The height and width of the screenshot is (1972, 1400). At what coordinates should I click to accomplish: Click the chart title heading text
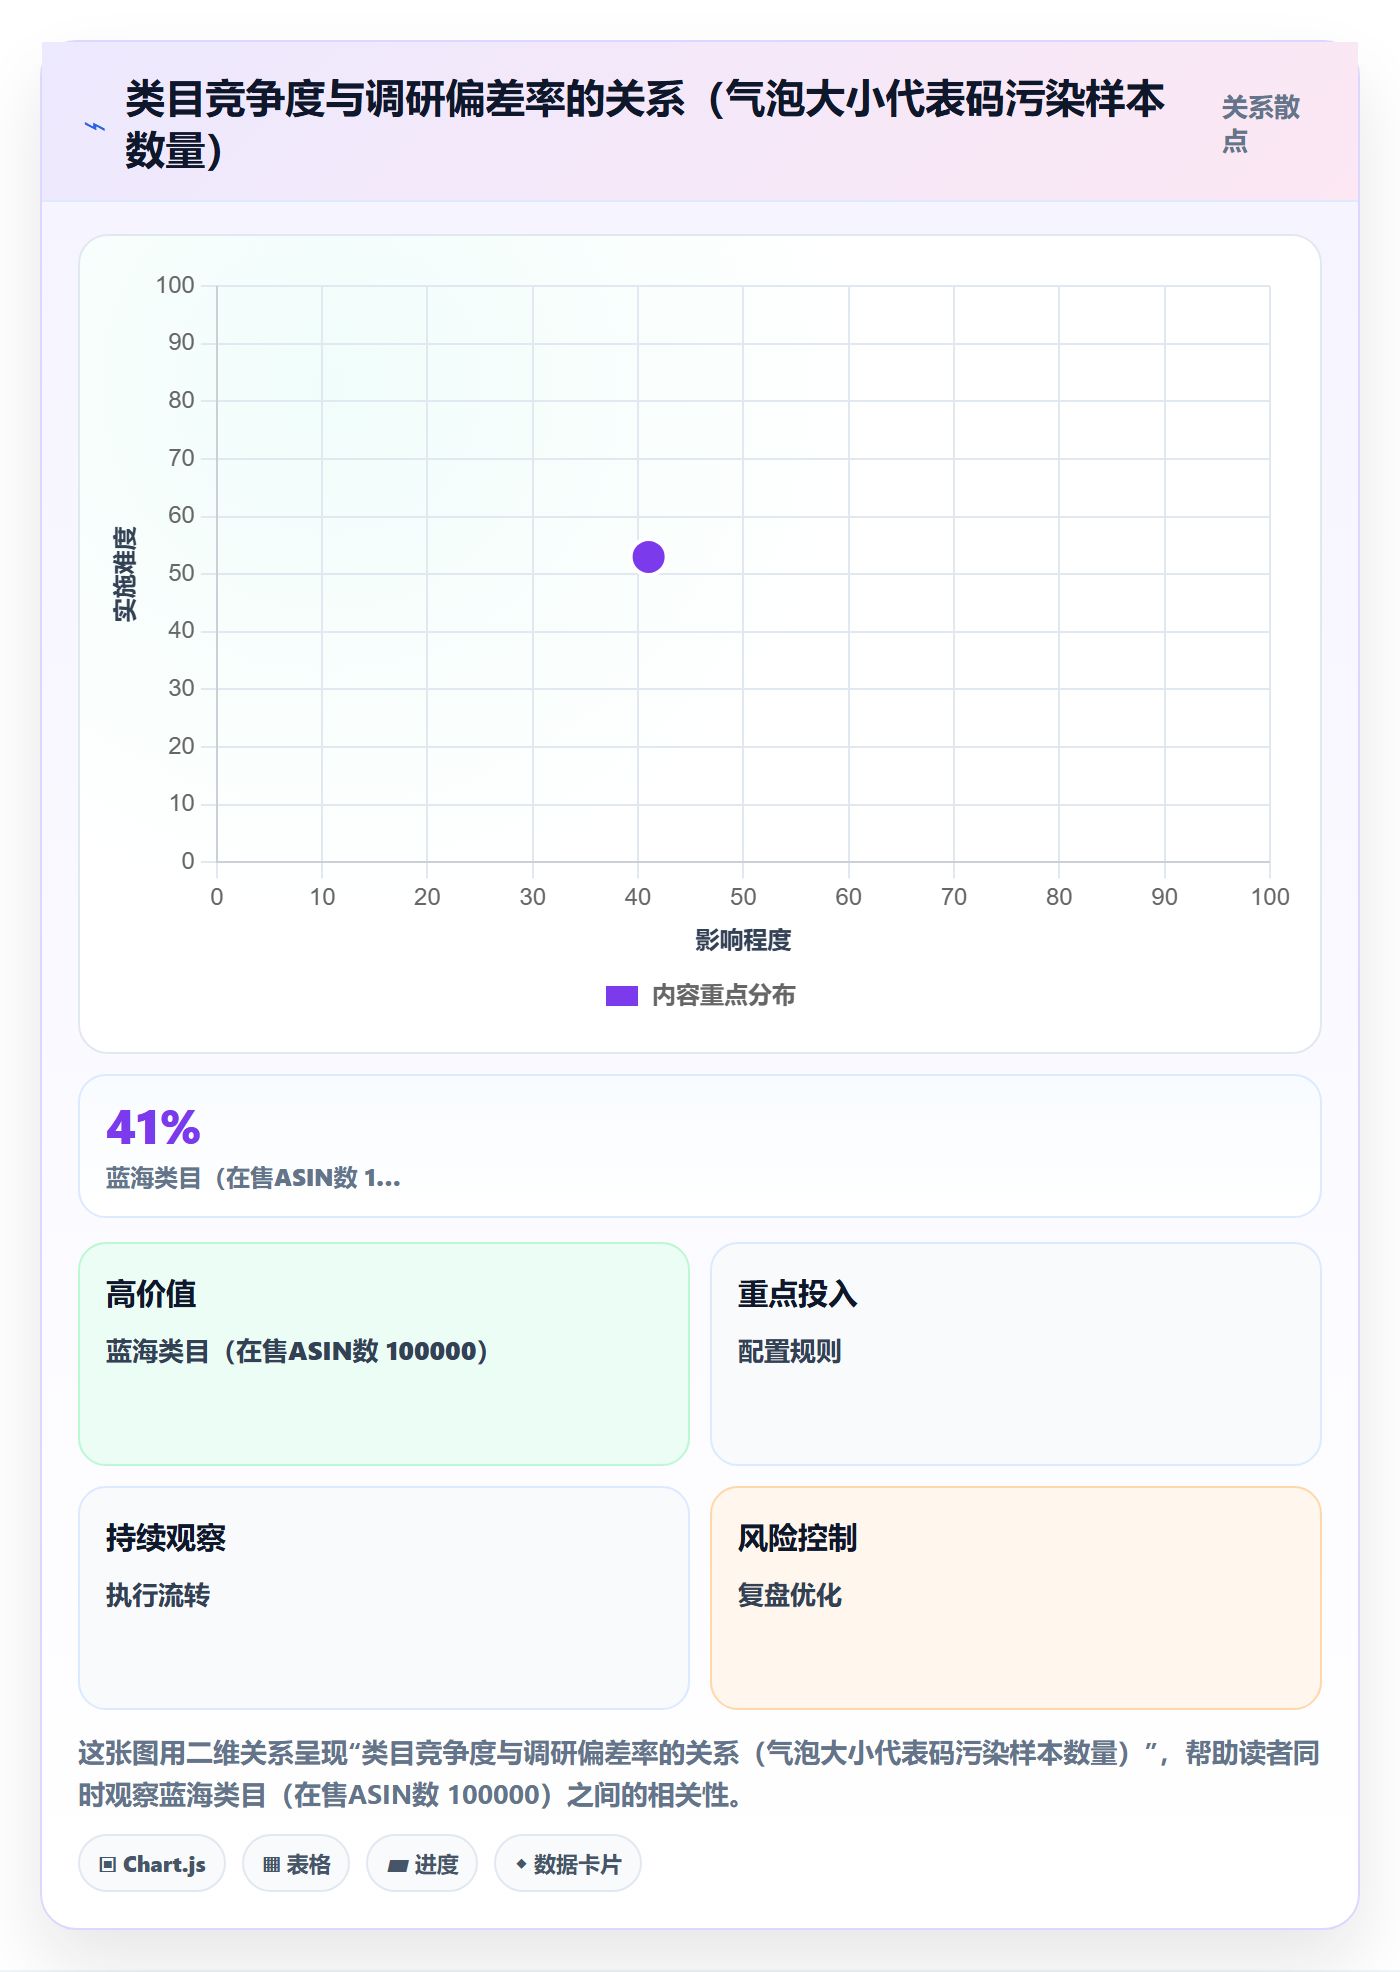(x=645, y=124)
